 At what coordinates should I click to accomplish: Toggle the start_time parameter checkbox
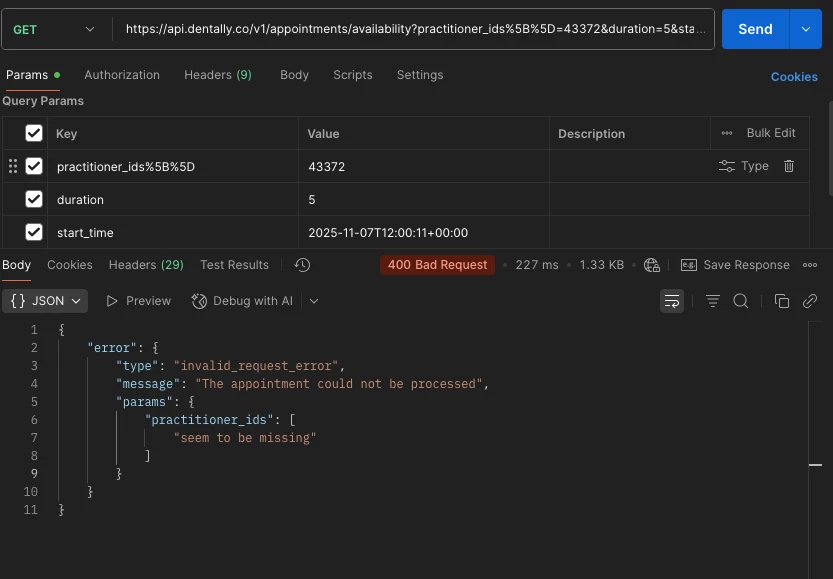[34, 232]
